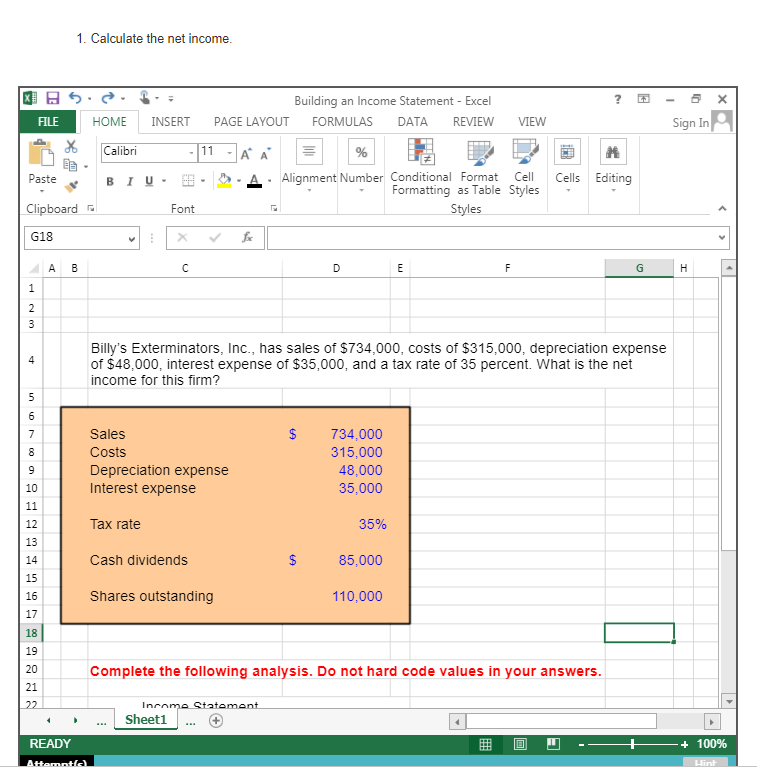Click formula bar Cancel X icon
Image resolution: width=757 pixels, height=768 pixels.
pos(182,238)
